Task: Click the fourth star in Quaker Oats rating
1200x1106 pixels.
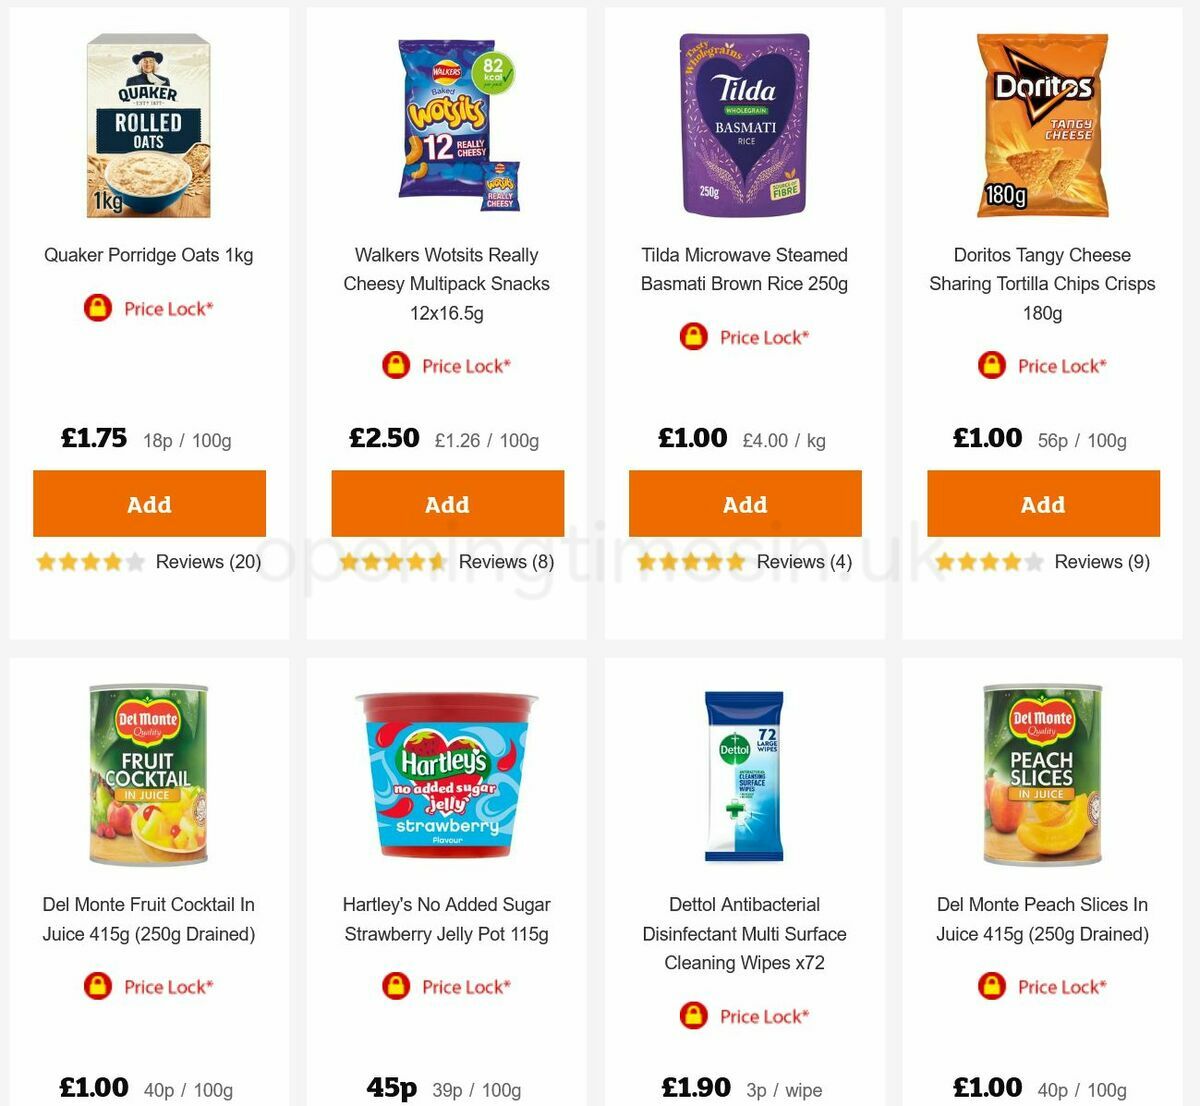Action: tap(110, 562)
